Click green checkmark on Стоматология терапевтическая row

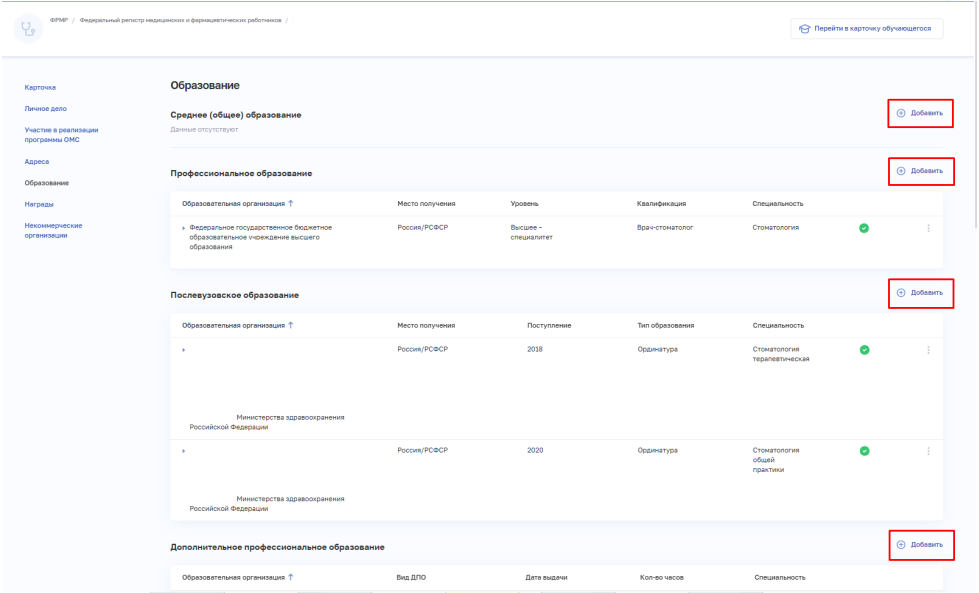point(864,350)
